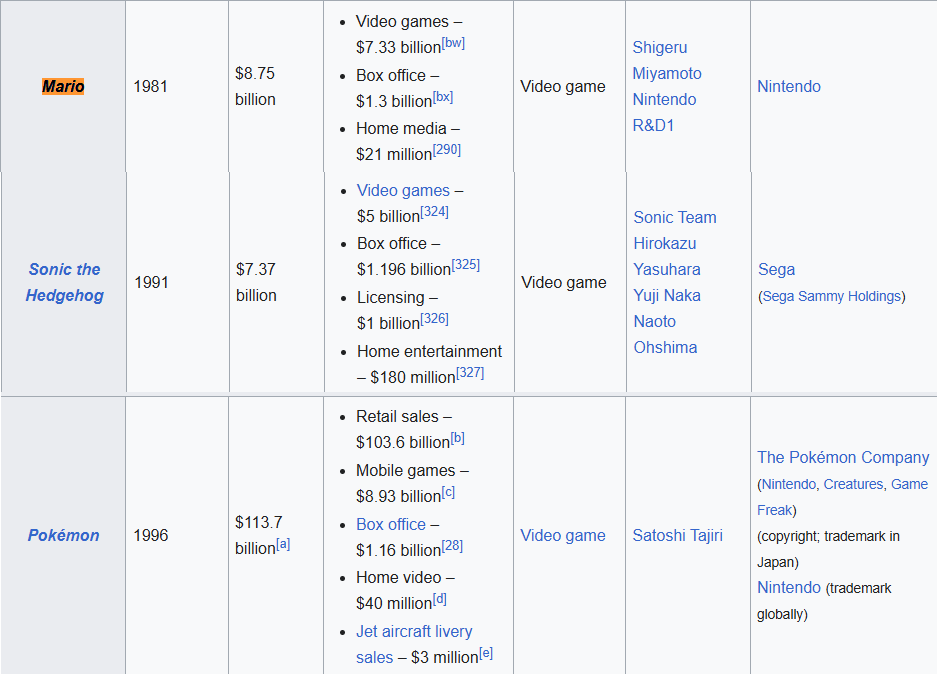Click citation [326] for Licensing
This screenshot has height=674, width=937.
click(434, 318)
